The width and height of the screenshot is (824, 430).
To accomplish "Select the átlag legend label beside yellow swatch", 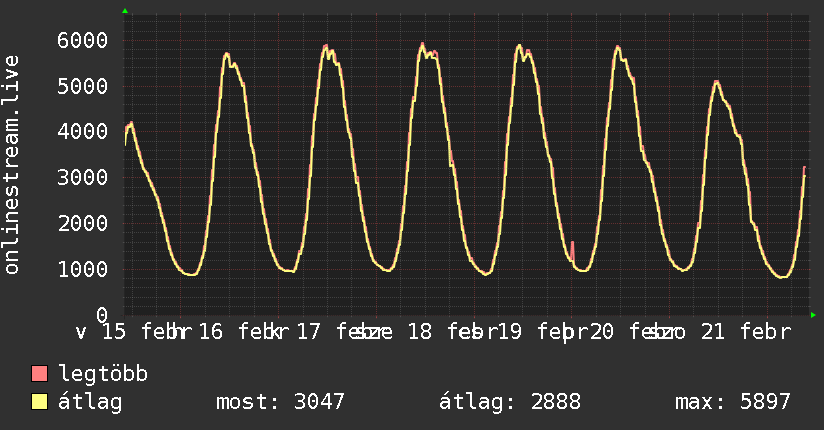I will (90, 402).
